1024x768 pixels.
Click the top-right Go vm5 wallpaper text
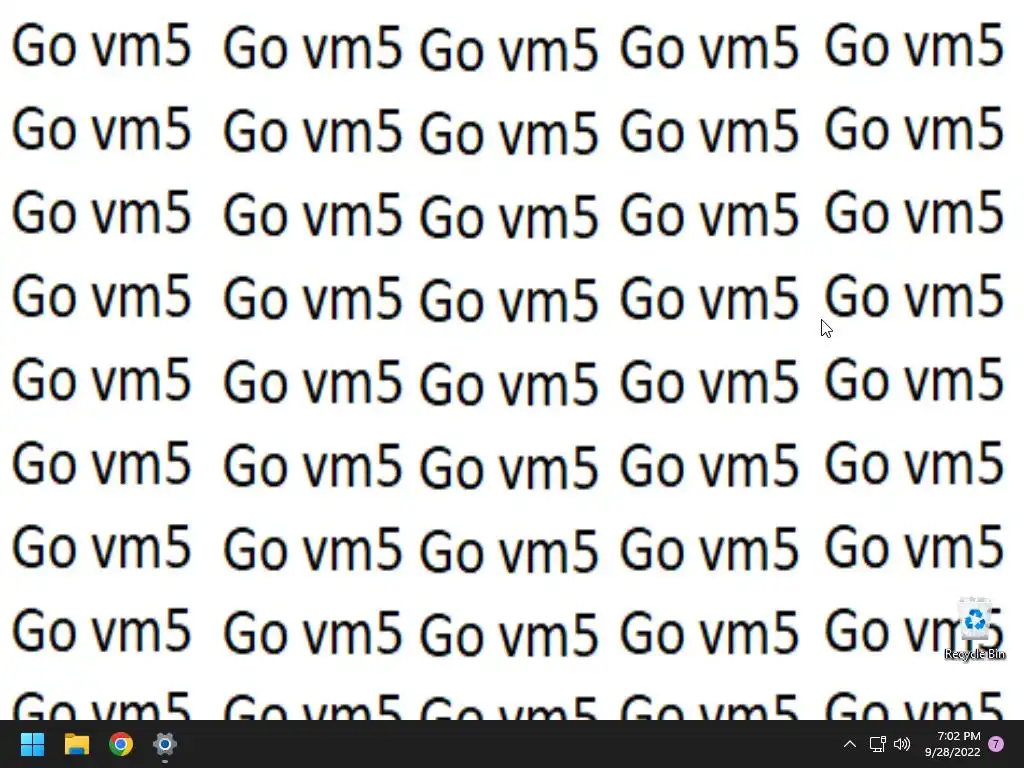914,45
